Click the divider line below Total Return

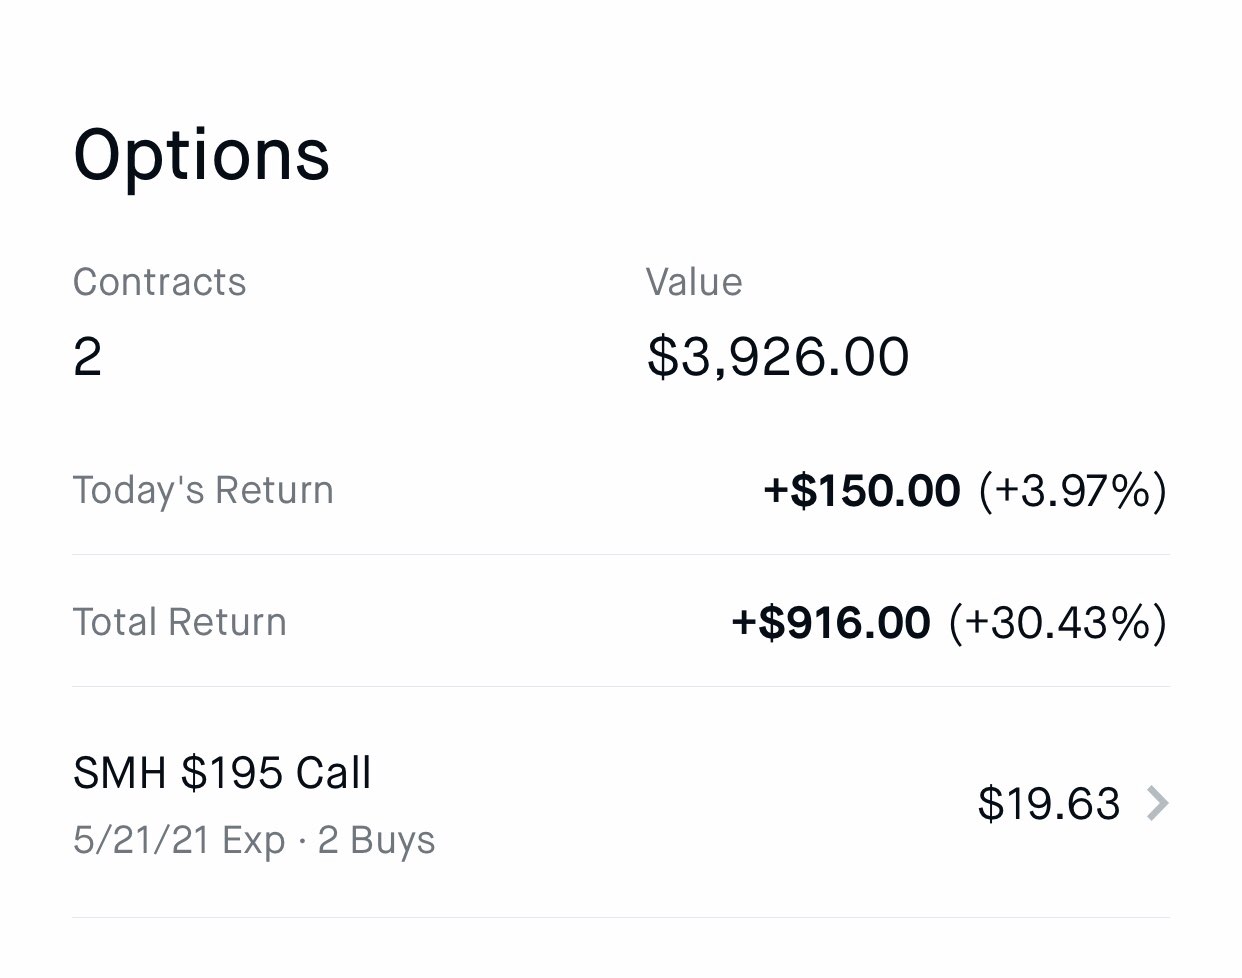click(620, 686)
